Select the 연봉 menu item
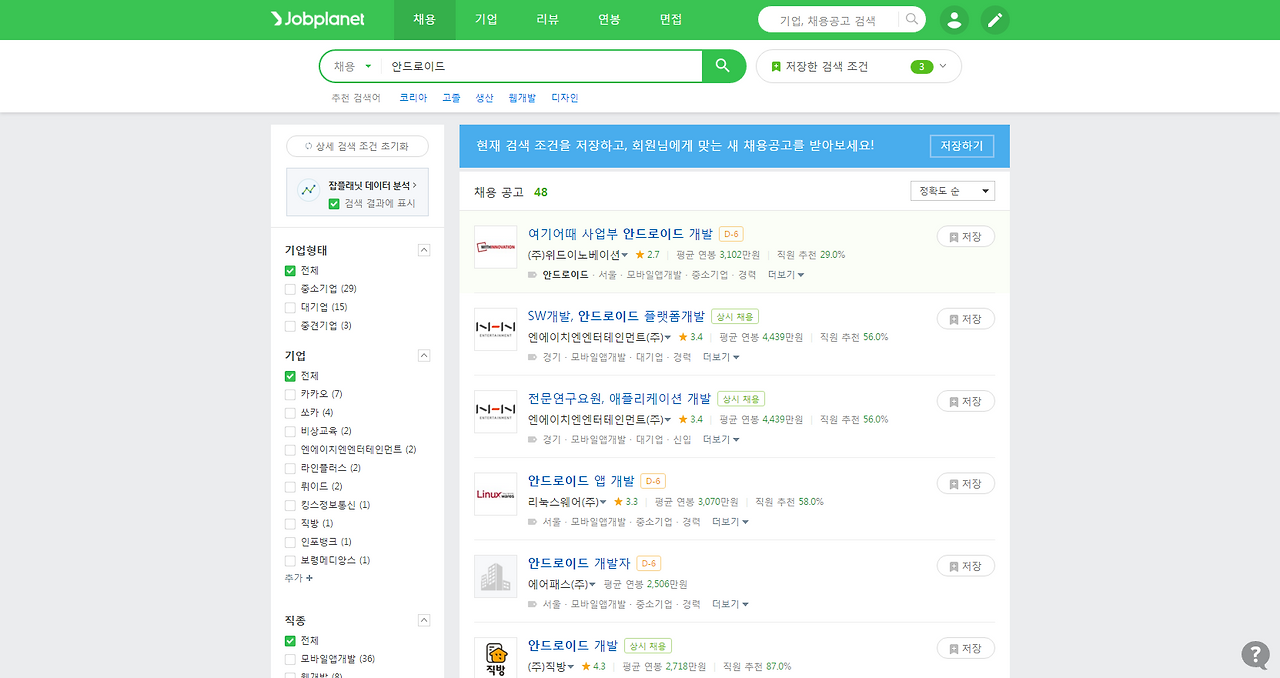The image size is (1280, 678). pos(608,19)
